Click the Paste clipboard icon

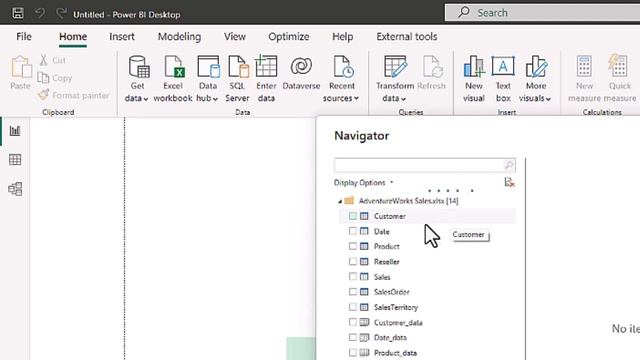[x=21, y=67]
